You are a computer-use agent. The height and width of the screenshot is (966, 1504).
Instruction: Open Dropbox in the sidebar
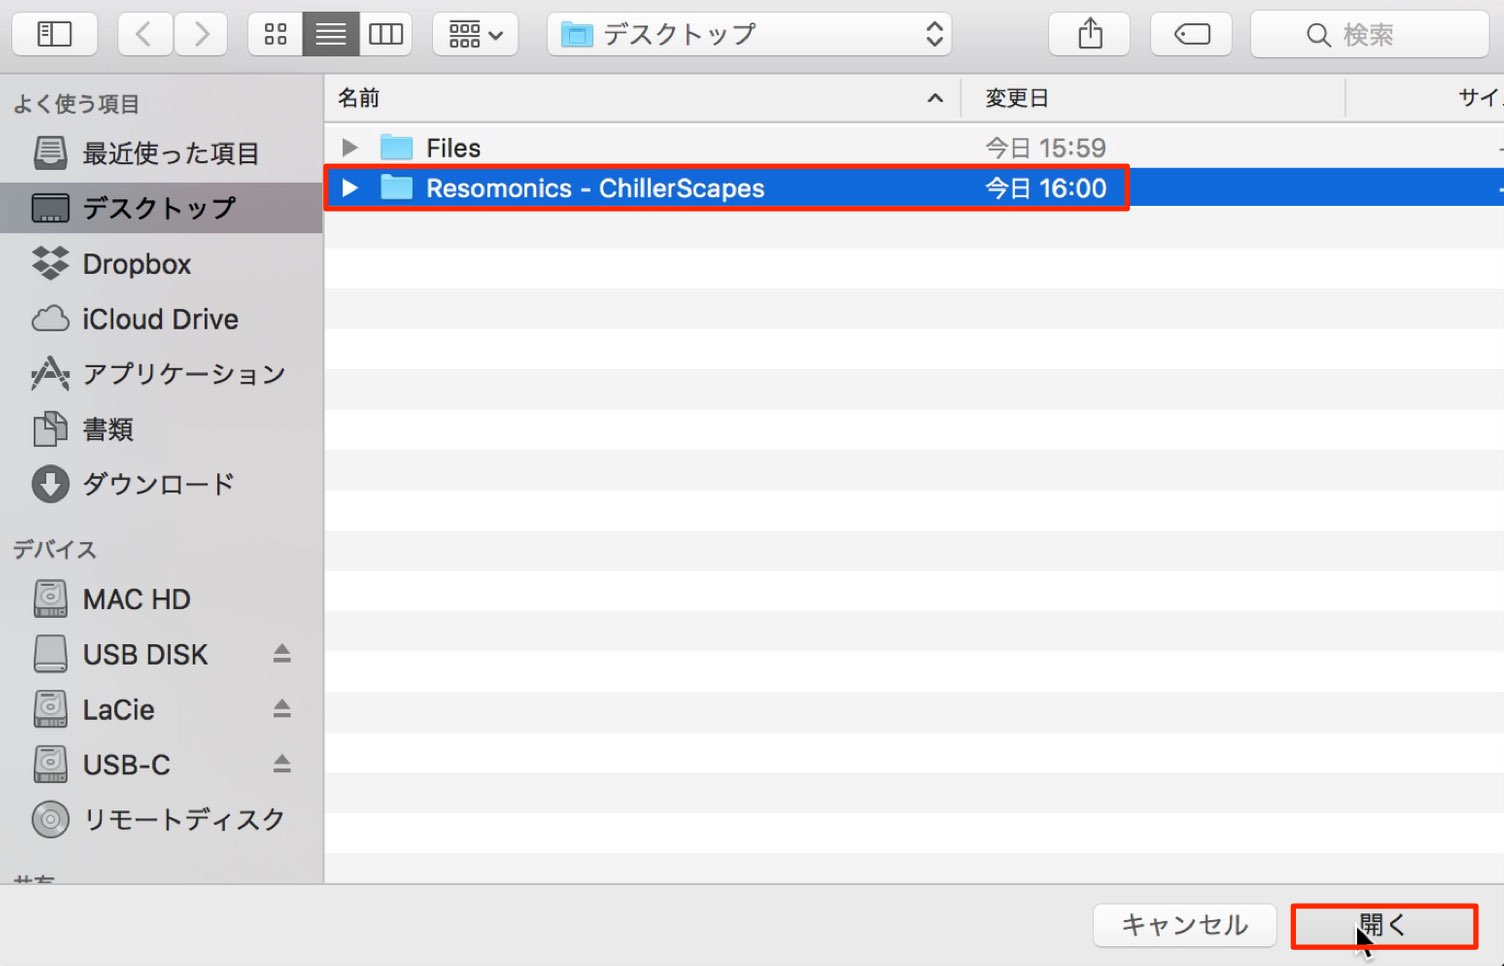coord(161,264)
